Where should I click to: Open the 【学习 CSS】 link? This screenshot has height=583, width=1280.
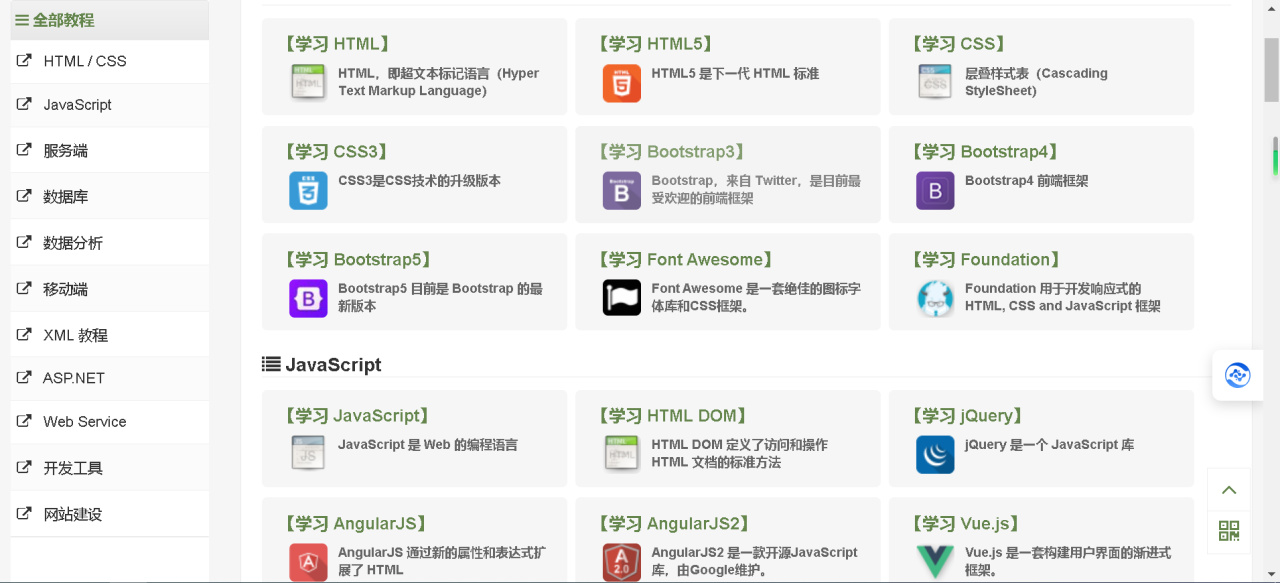coord(959,44)
